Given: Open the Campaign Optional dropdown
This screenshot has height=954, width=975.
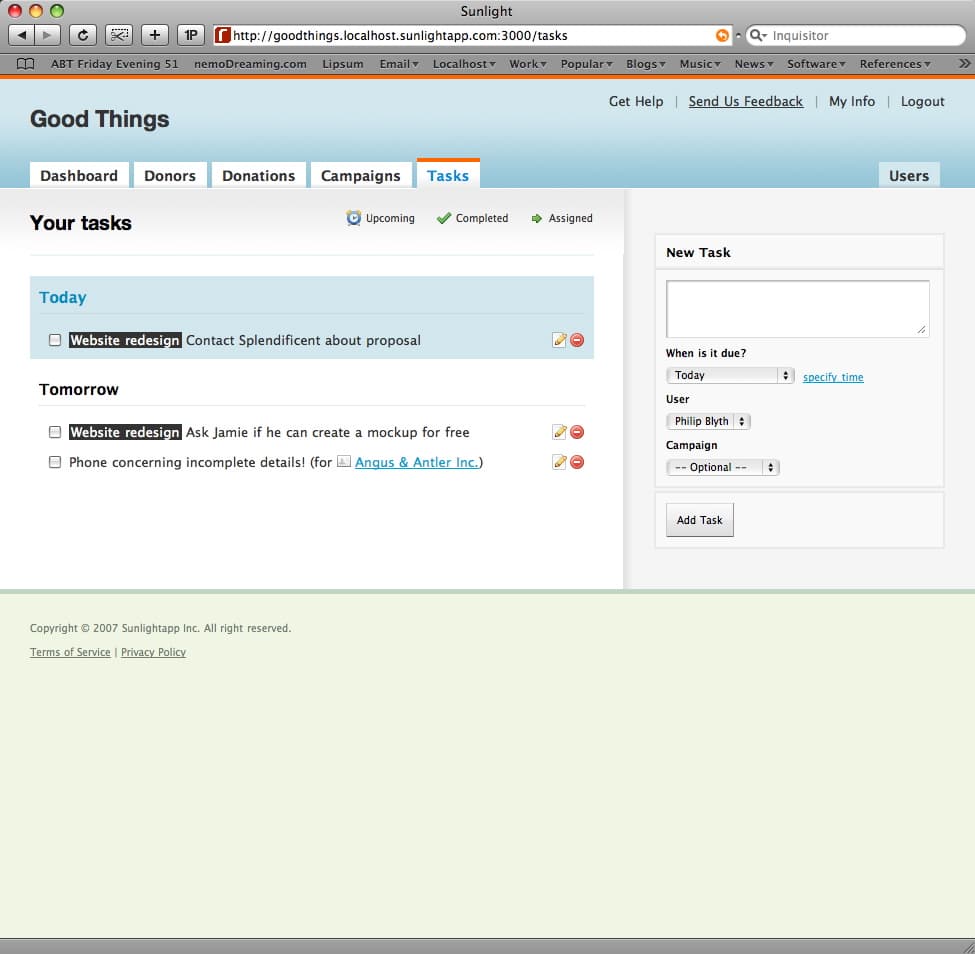Looking at the screenshot, I should (722, 467).
